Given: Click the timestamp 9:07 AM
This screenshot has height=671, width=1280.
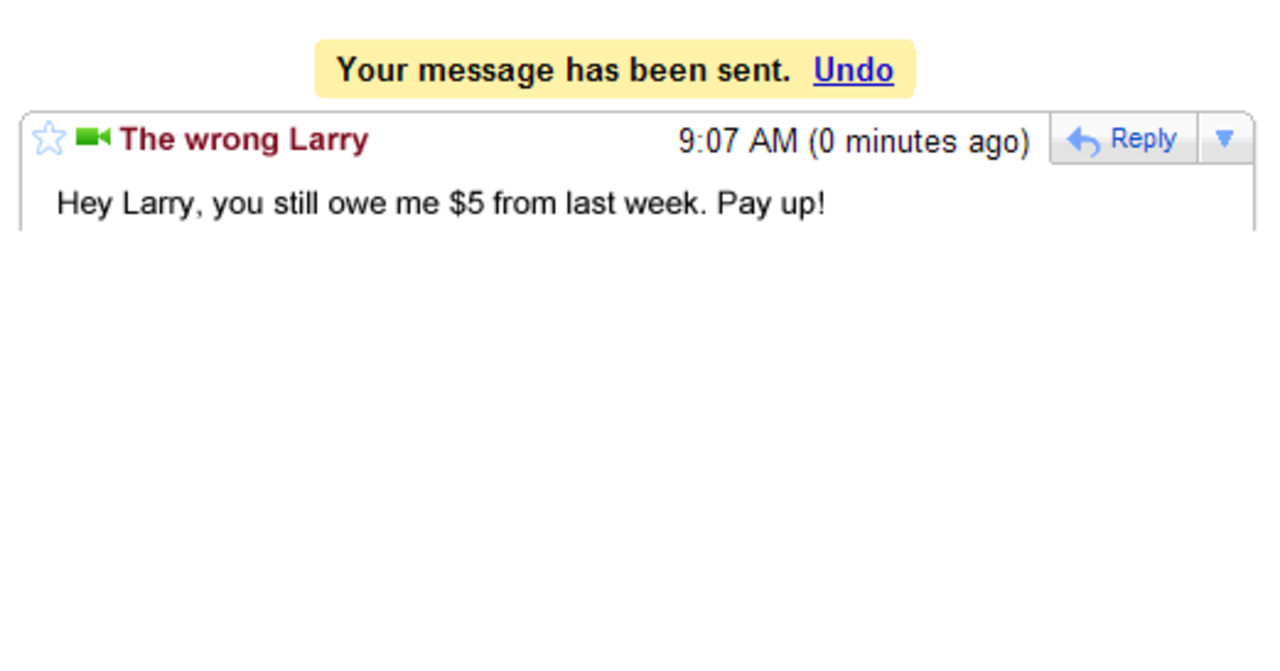Looking at the screenshot, I should pyautogui.click(x=737, y=141).
